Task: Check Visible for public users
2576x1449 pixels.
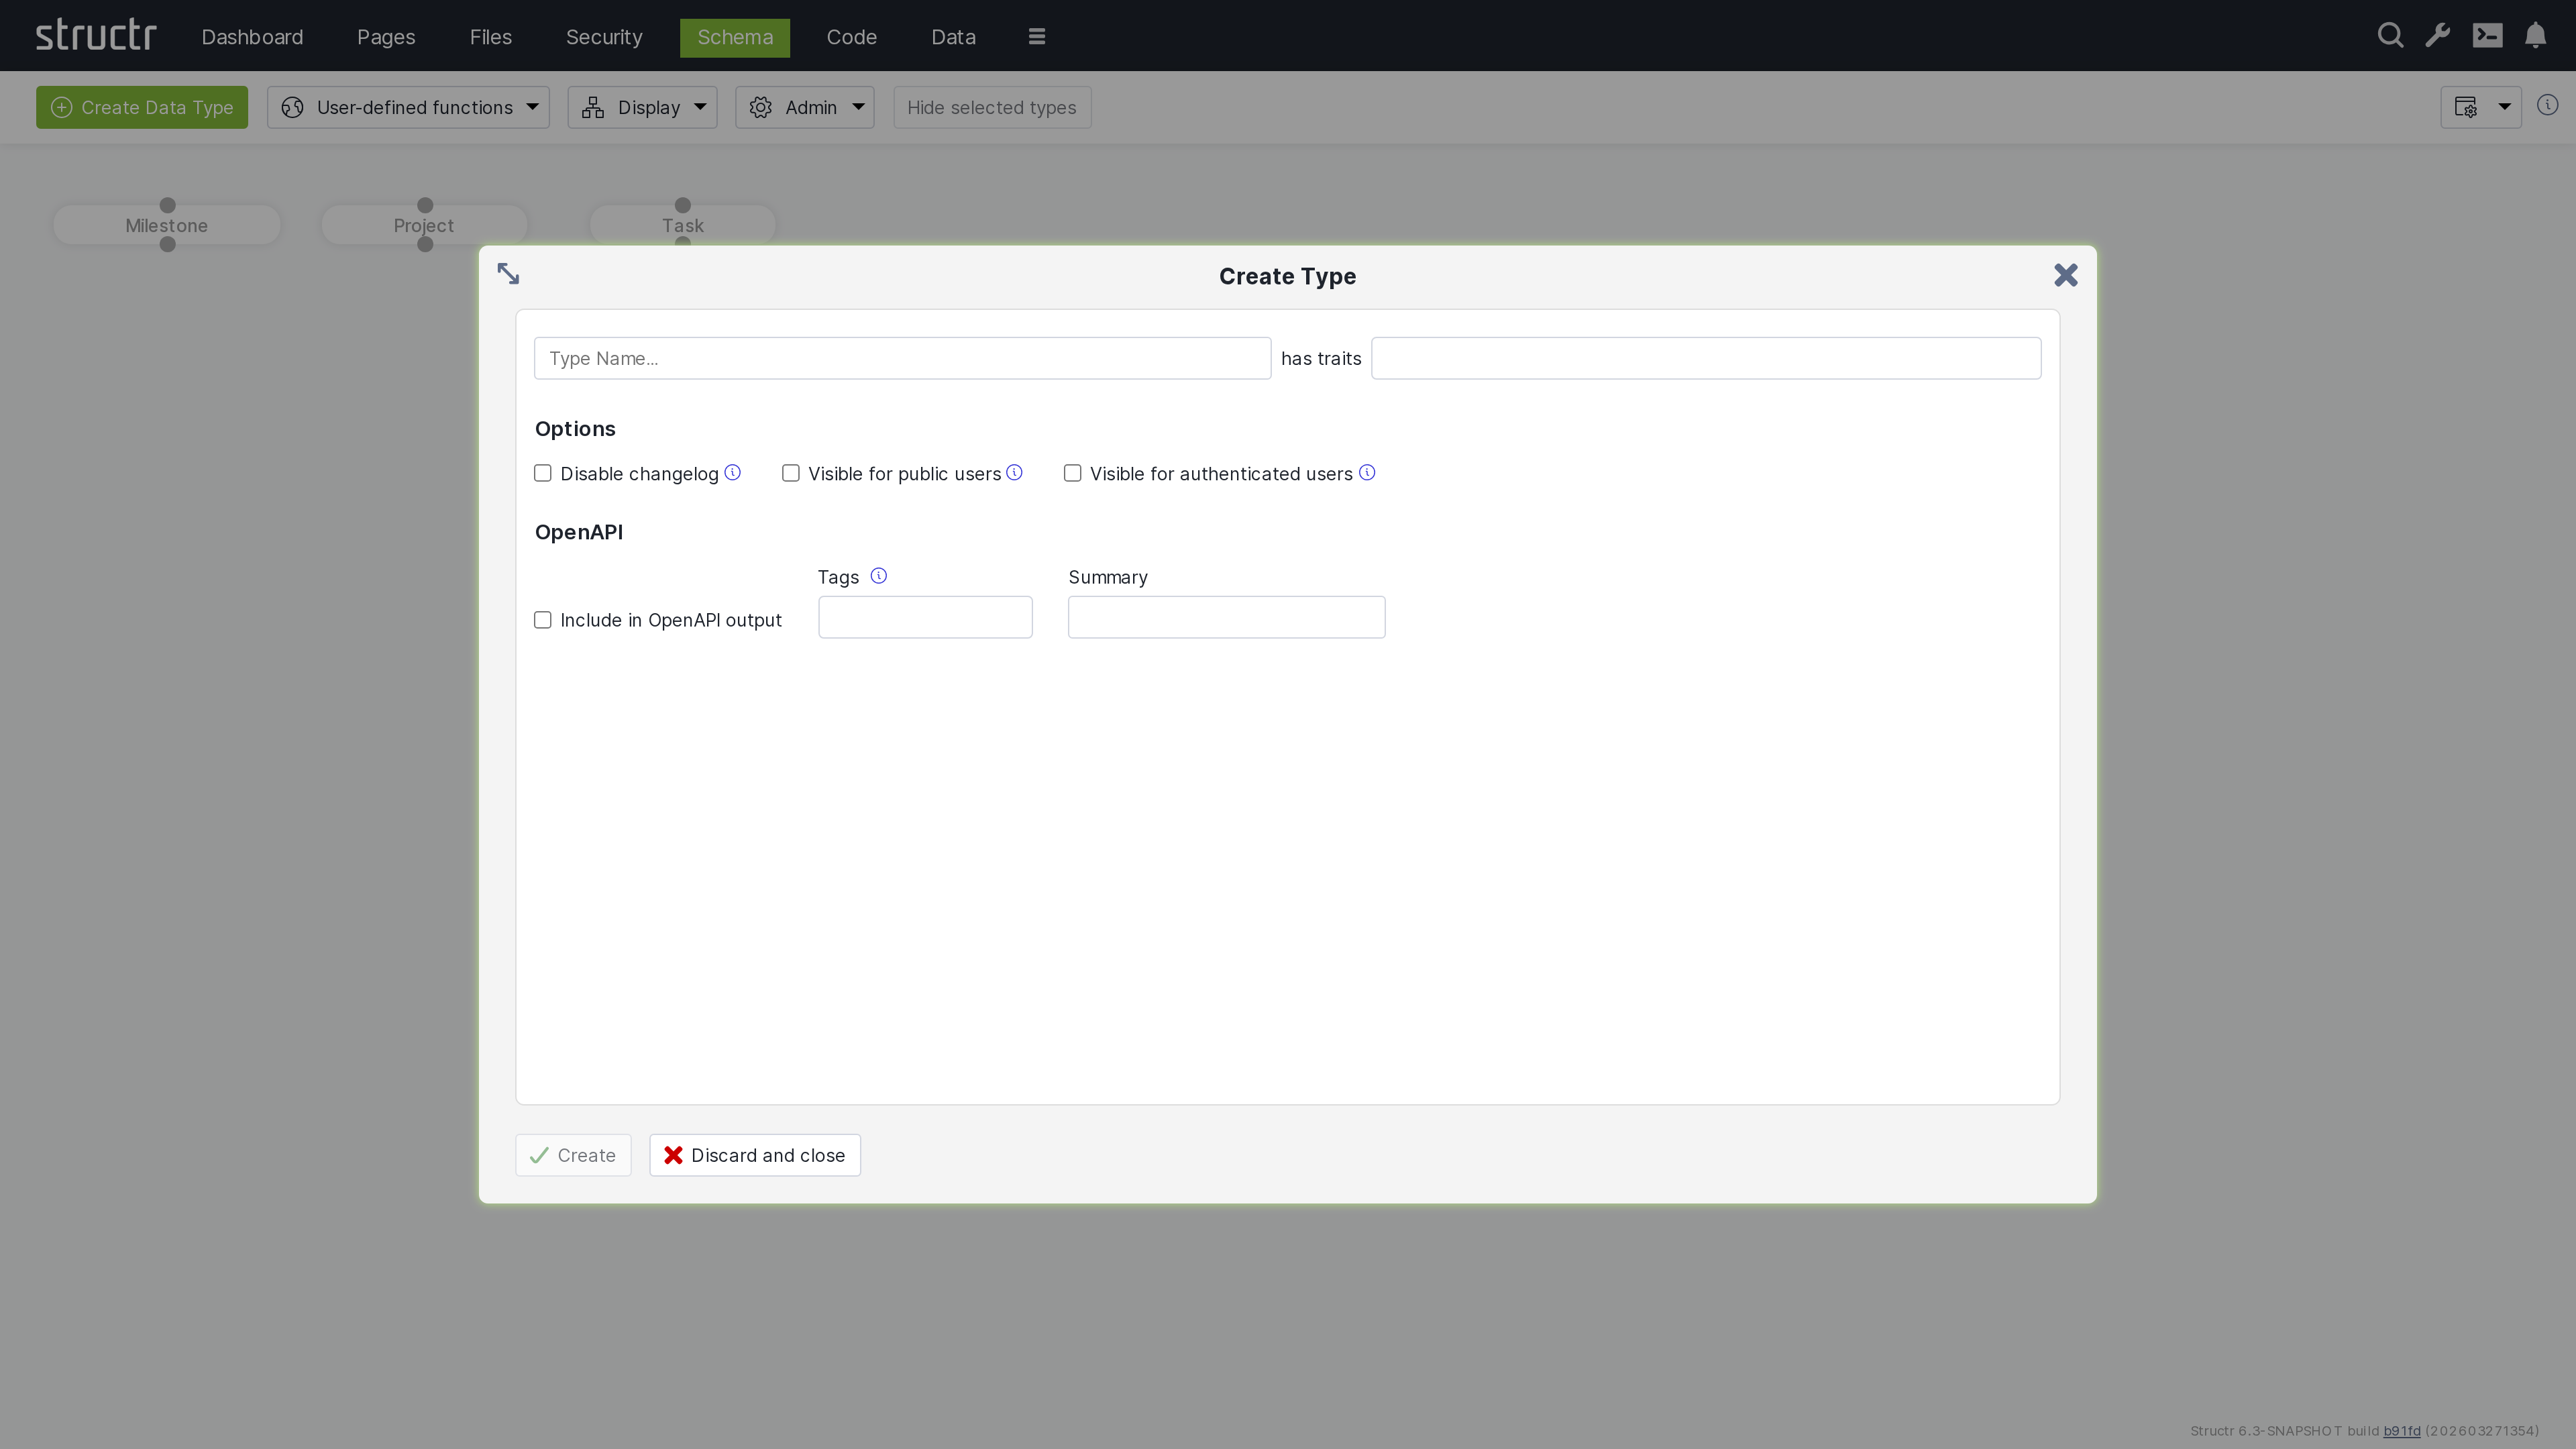Action: 791,473
